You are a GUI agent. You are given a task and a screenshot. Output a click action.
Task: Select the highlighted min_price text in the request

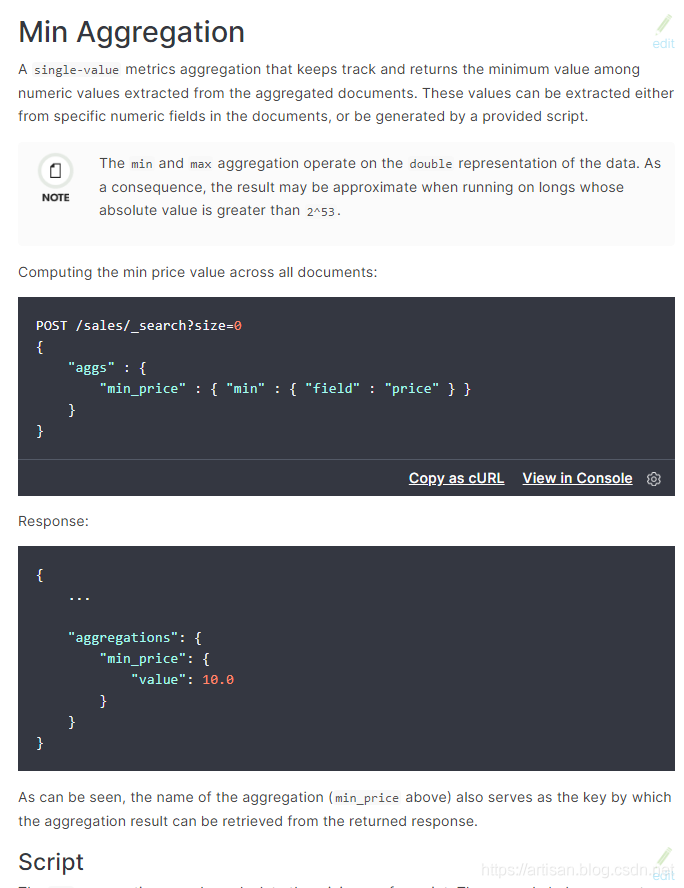coord(143,388)
